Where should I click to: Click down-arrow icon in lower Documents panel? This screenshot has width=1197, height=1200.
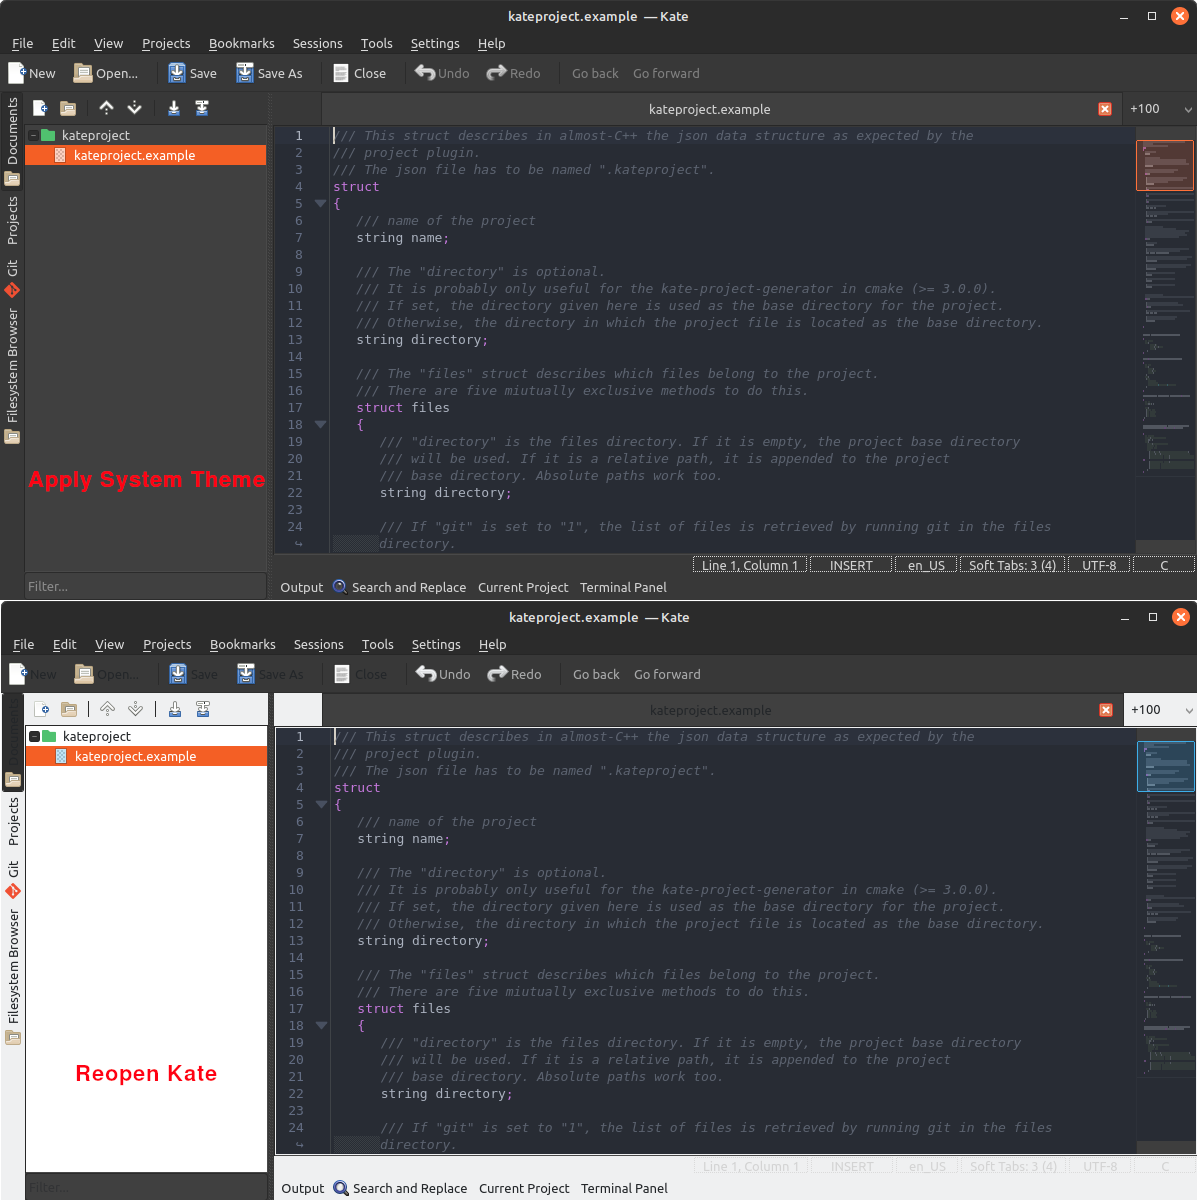click(135, 709)
